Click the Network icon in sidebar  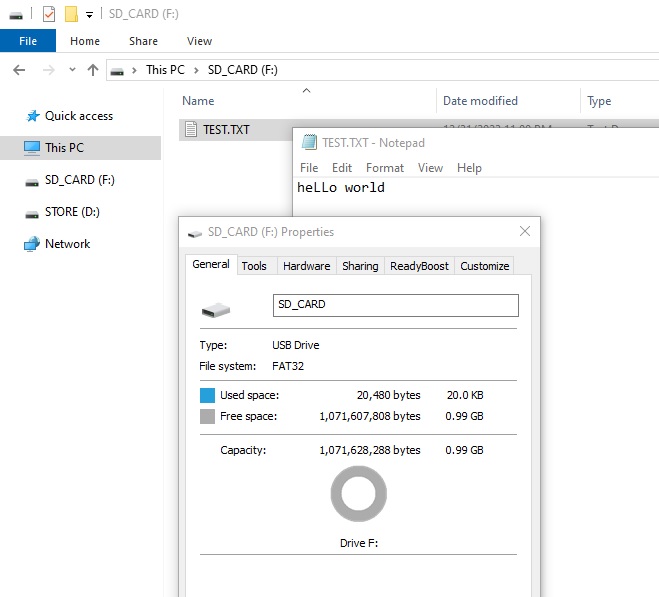(x=32, y=244)
